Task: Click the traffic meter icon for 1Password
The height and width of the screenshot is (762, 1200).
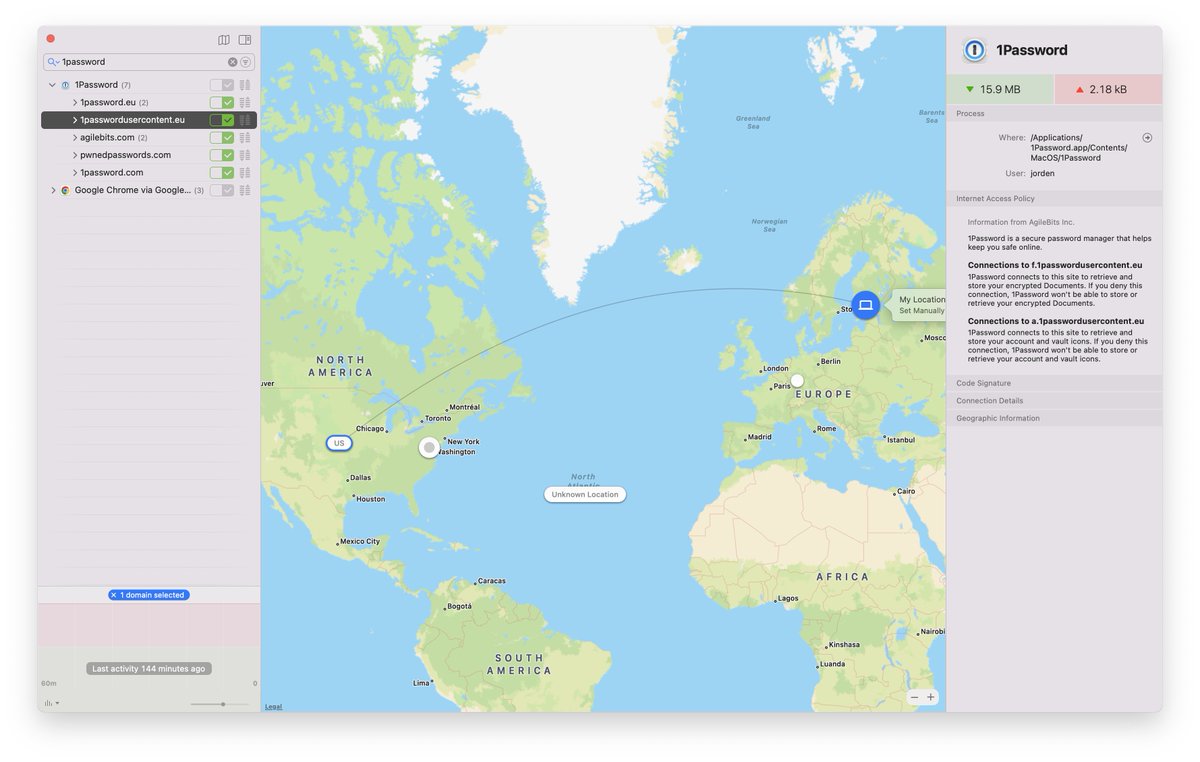Action: click(x=245, y=85)
